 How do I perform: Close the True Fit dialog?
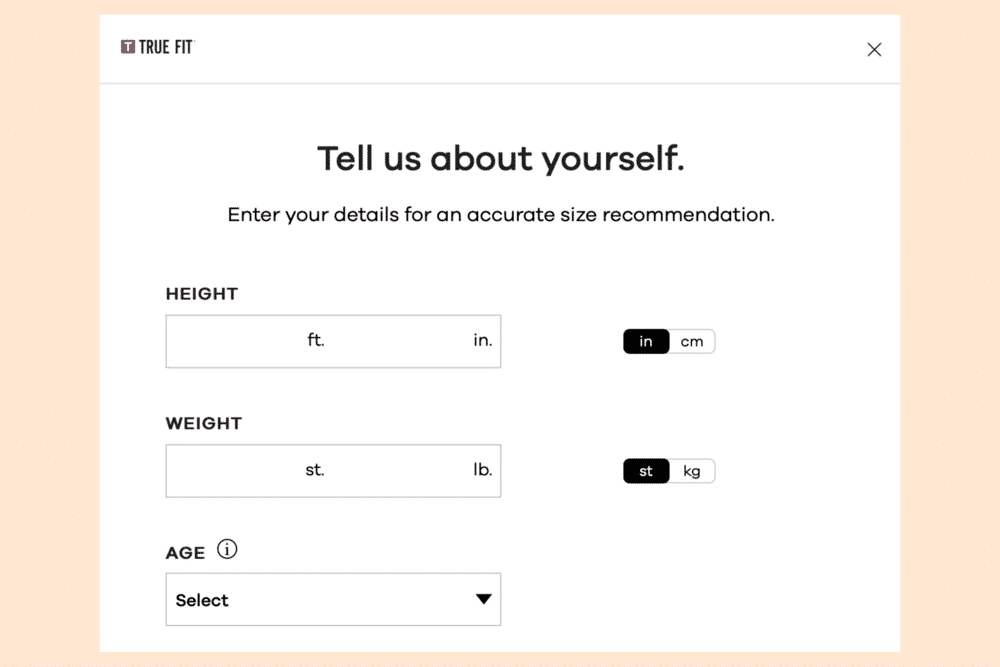[x=874, y=50]
